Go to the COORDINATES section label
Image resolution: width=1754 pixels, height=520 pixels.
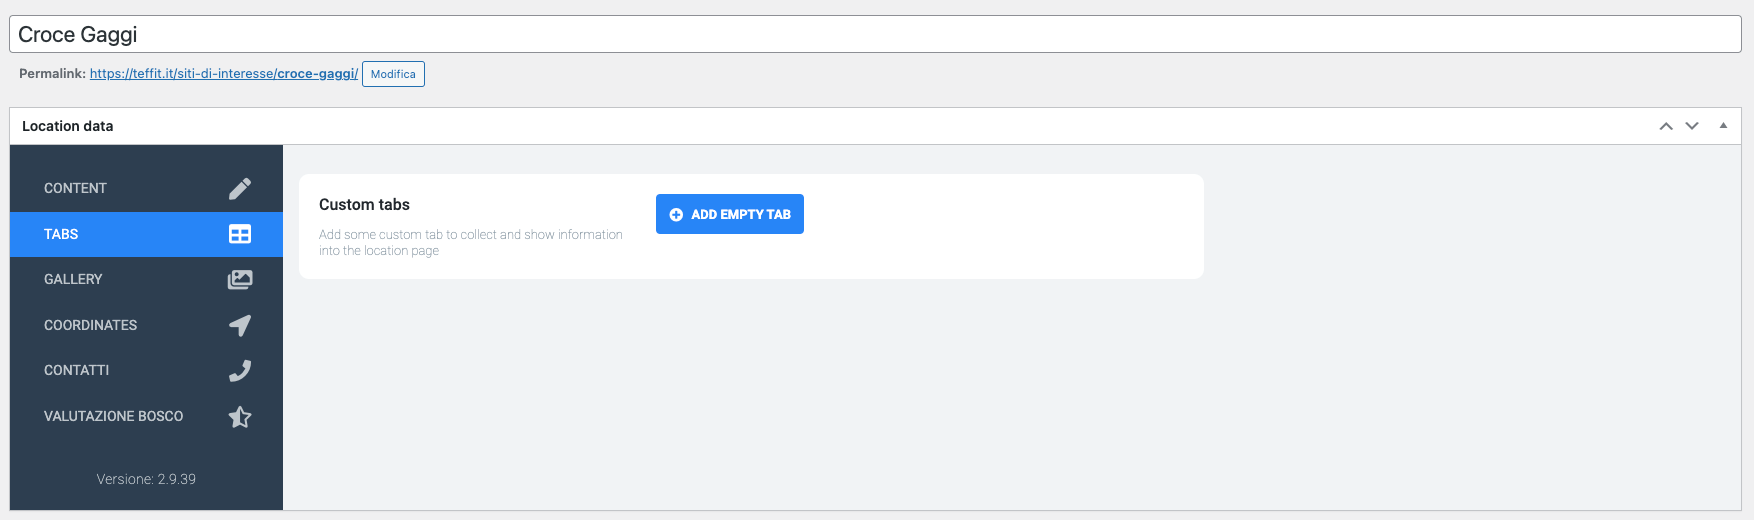pyautogui.click(x=90, y=325)
